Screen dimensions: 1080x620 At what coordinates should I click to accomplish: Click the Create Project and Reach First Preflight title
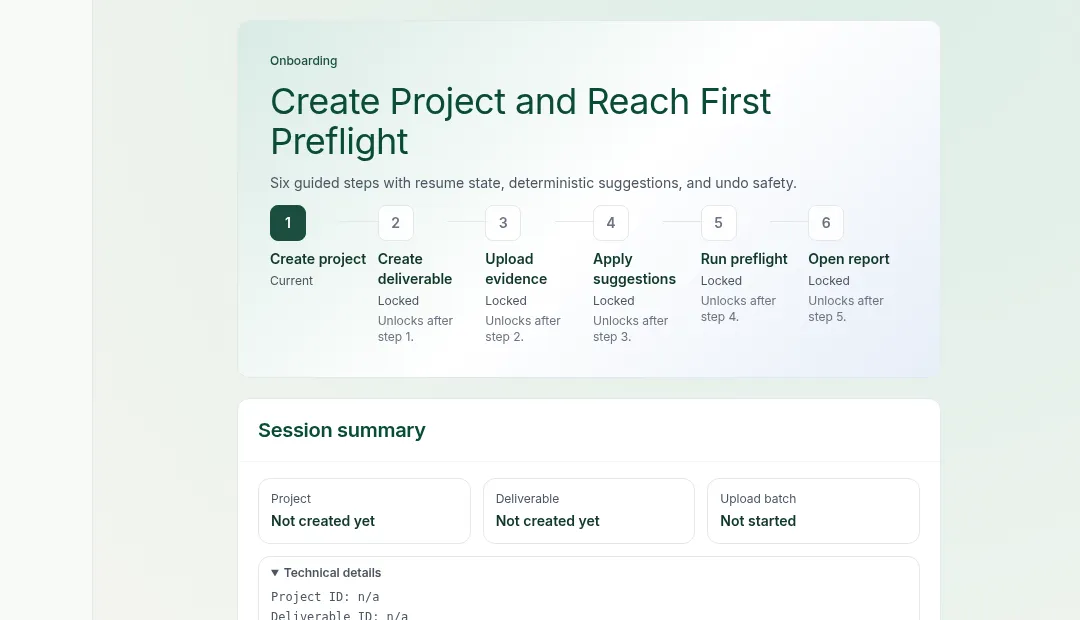(520, 121)
